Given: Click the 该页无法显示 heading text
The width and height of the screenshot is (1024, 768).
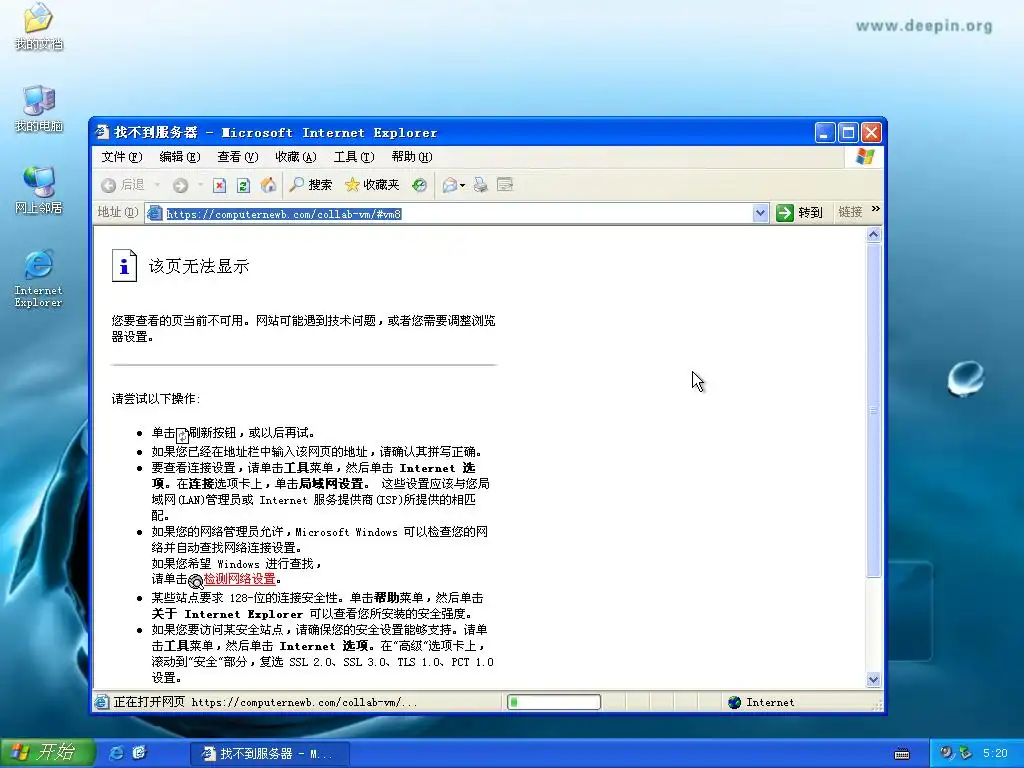Looking at the screenshot, I should pyautogui.click(x=199, y=266).
